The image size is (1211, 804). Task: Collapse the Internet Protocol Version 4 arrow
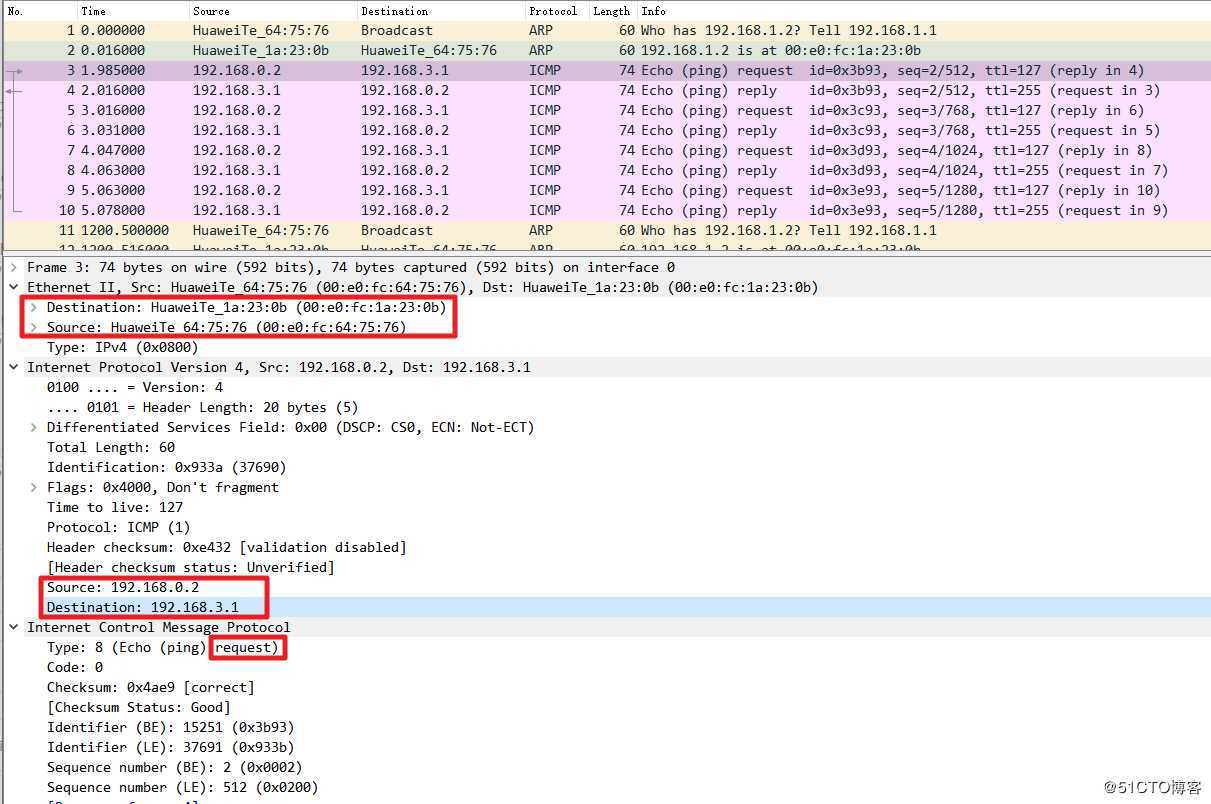pyautogui.click(x=14, y=367)
